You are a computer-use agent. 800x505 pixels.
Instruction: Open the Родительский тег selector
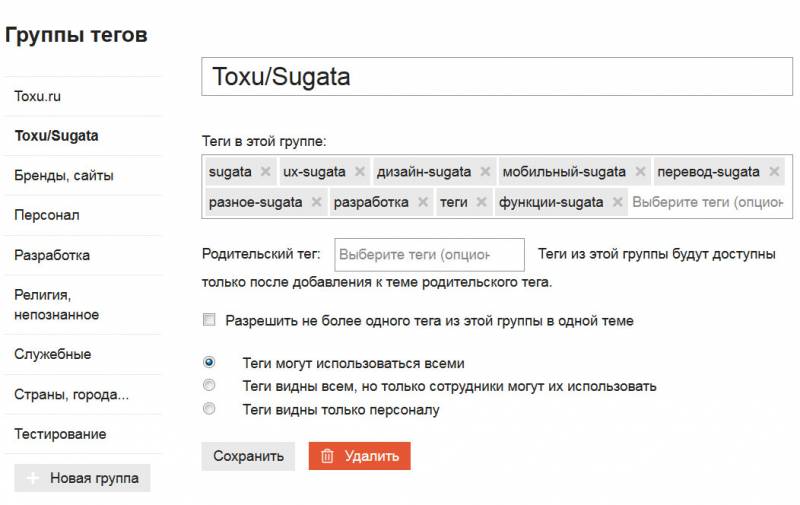[x=429, y=255]
